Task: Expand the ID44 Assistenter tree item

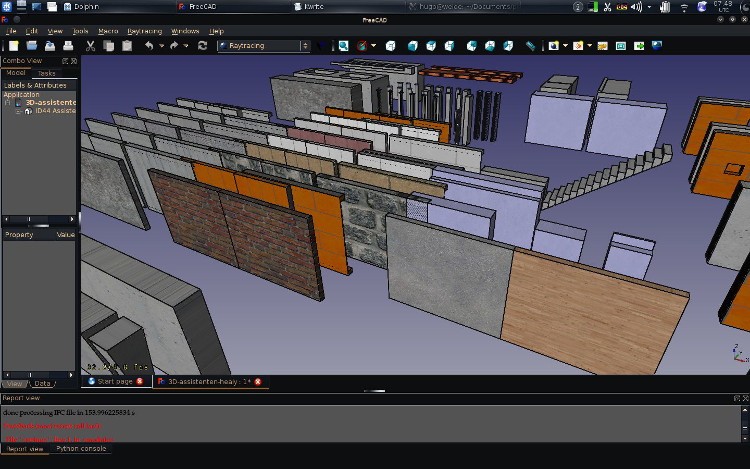Action: tap(17, 111)
